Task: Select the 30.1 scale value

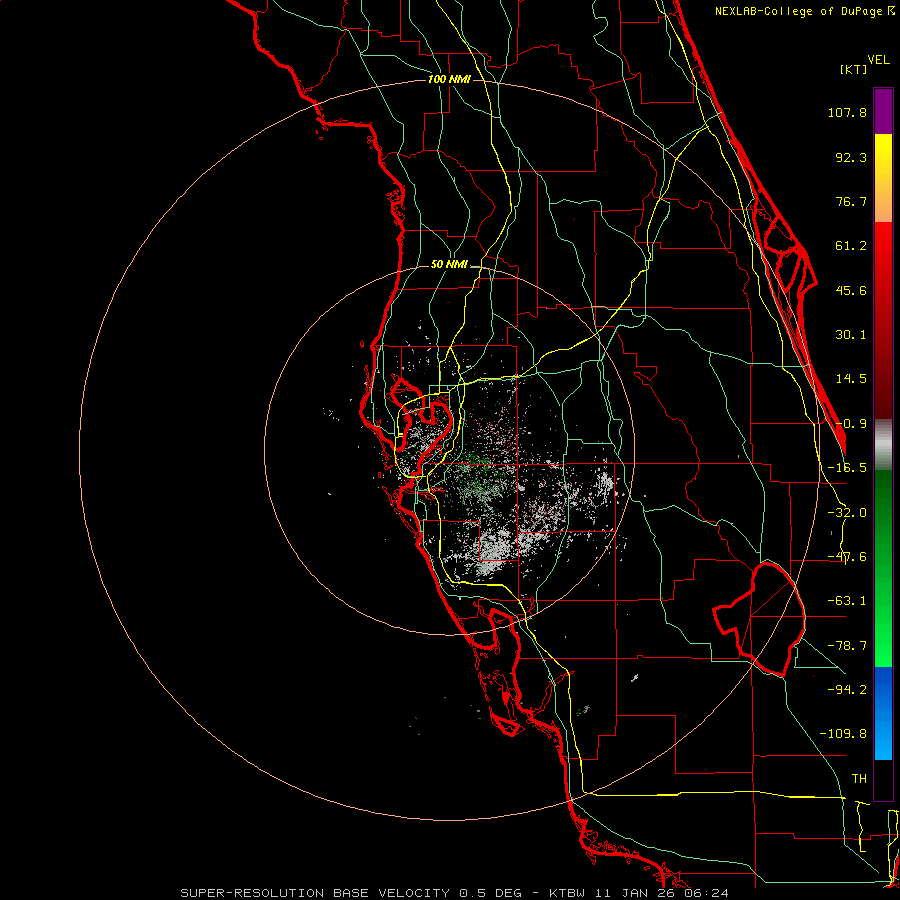Action: tap(851, 335)
